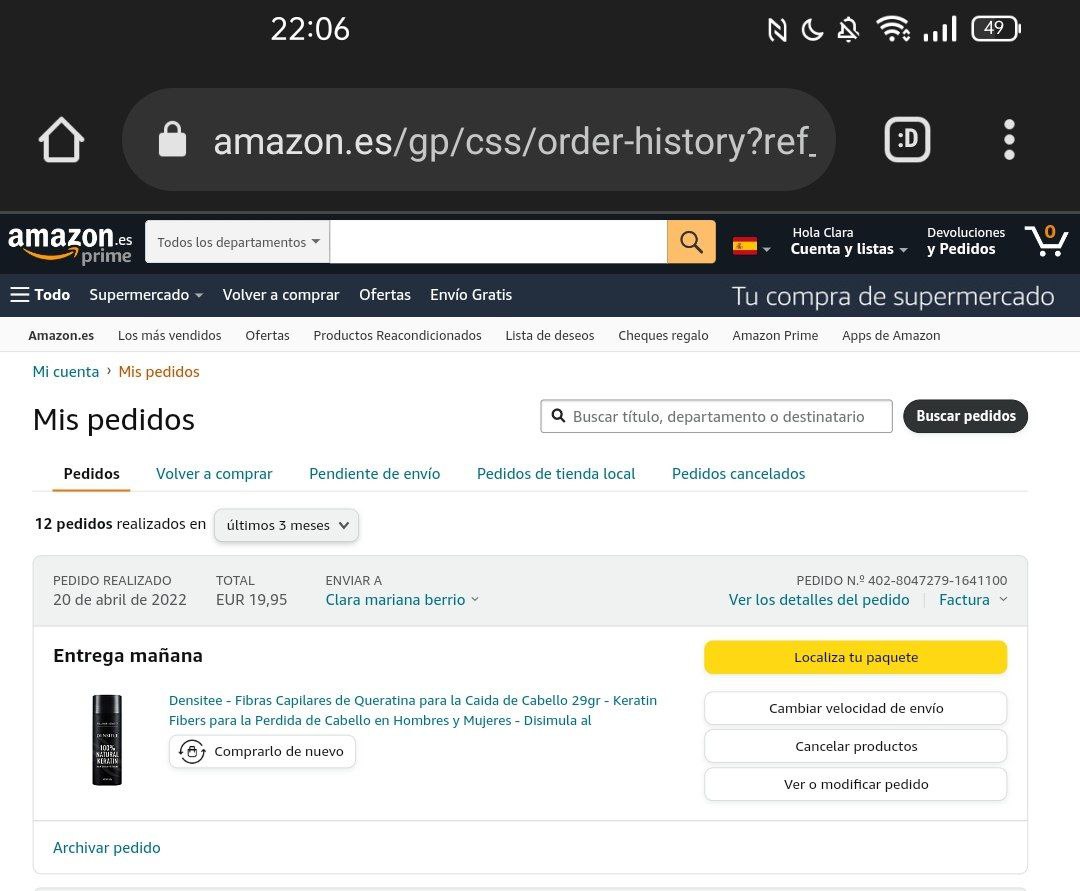Screen dimensions: 1080x891
Task: Open the browser three-dot menu
Action: [1009, 140]
